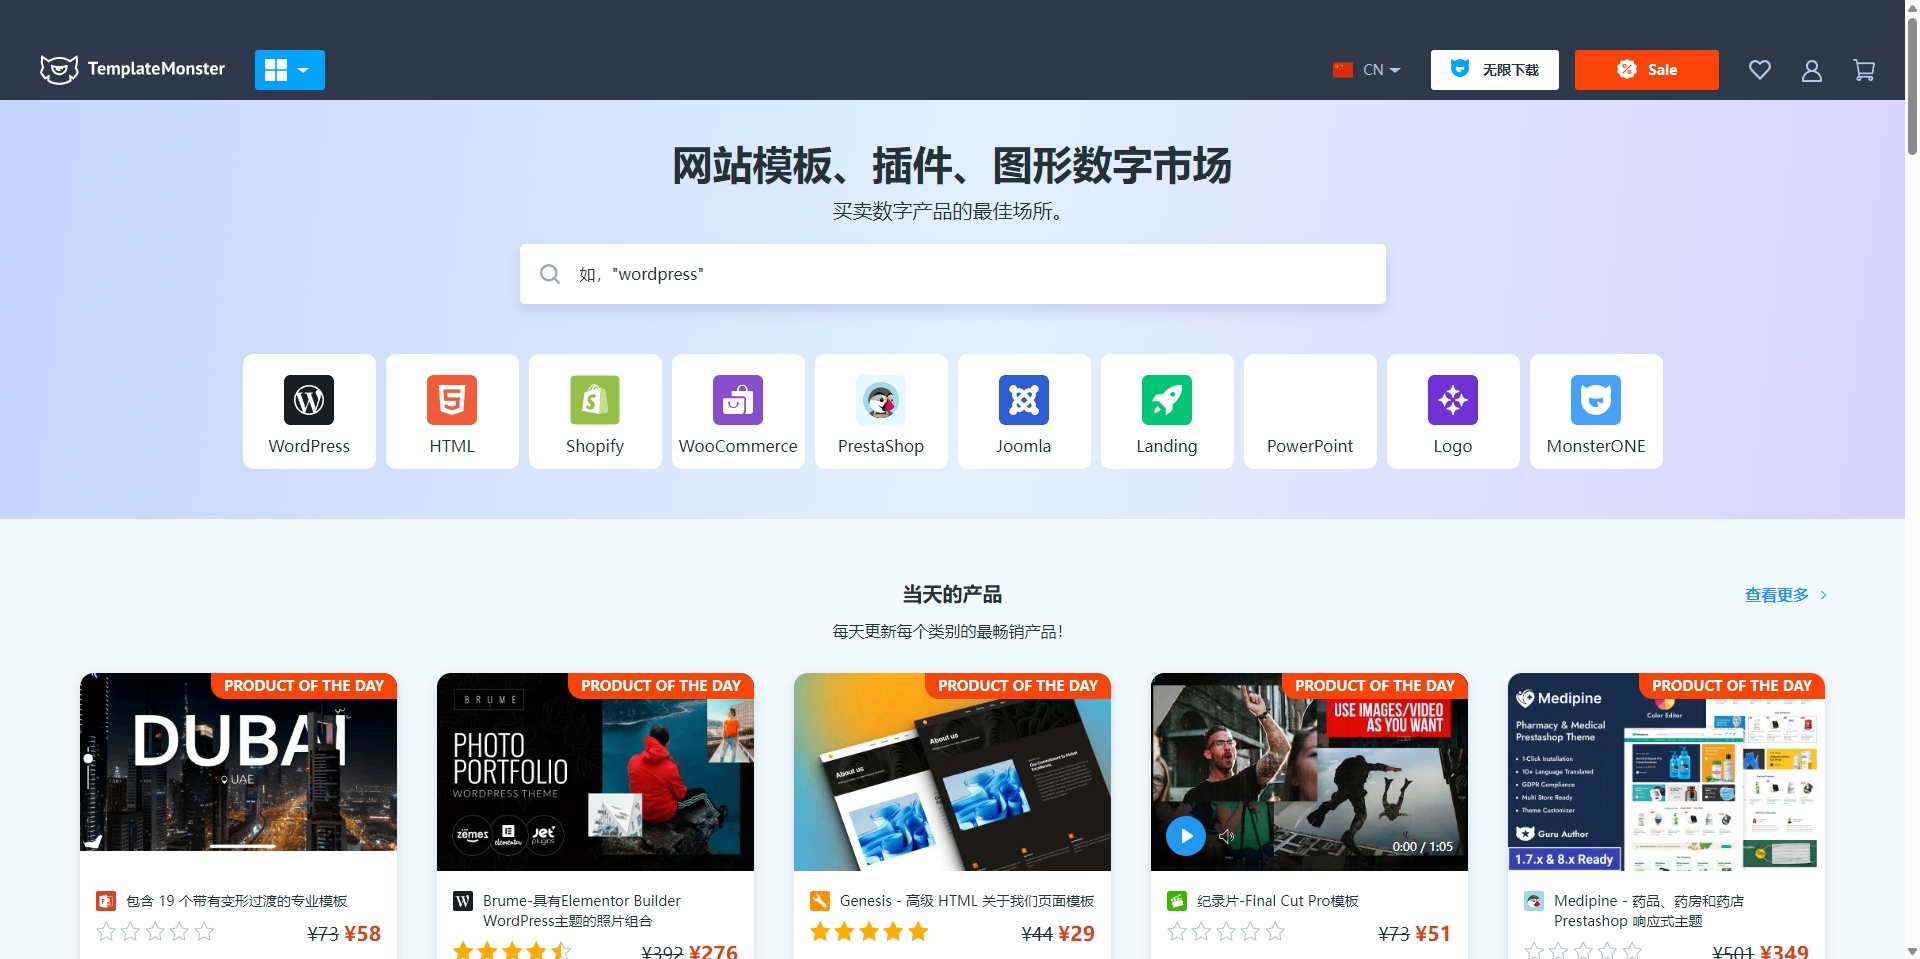Select the WooCommerce category icon

(x=738, y=400)
